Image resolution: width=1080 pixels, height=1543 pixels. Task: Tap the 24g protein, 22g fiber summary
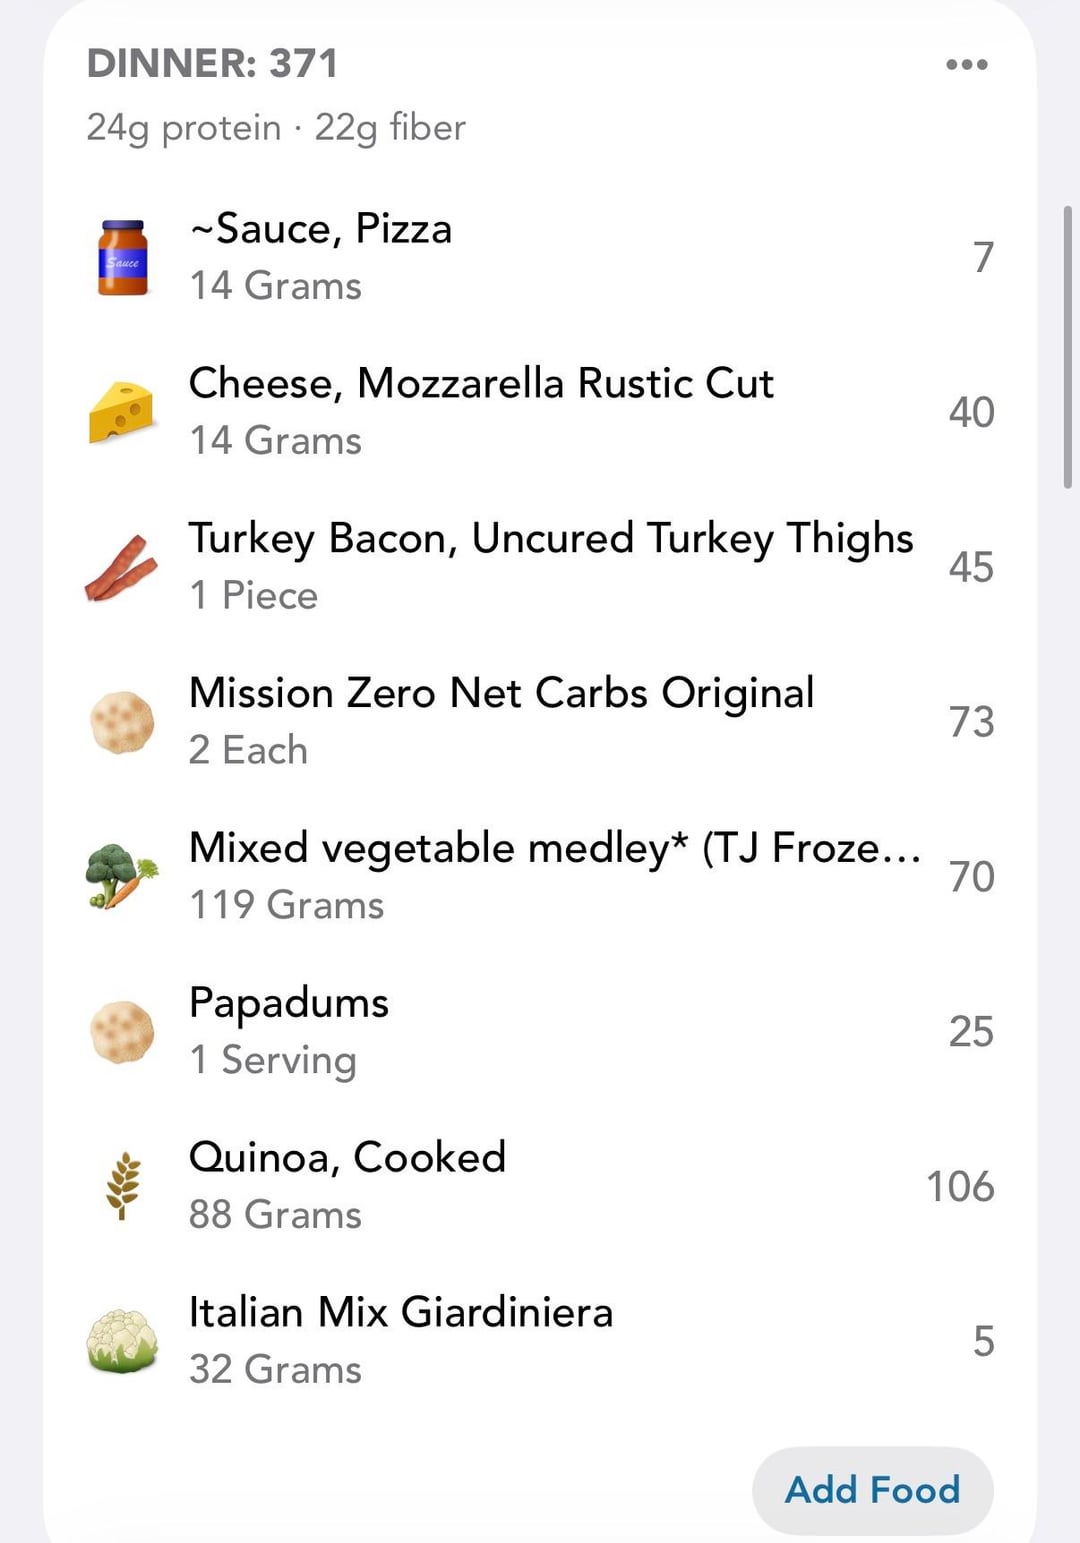click(276, 128)
